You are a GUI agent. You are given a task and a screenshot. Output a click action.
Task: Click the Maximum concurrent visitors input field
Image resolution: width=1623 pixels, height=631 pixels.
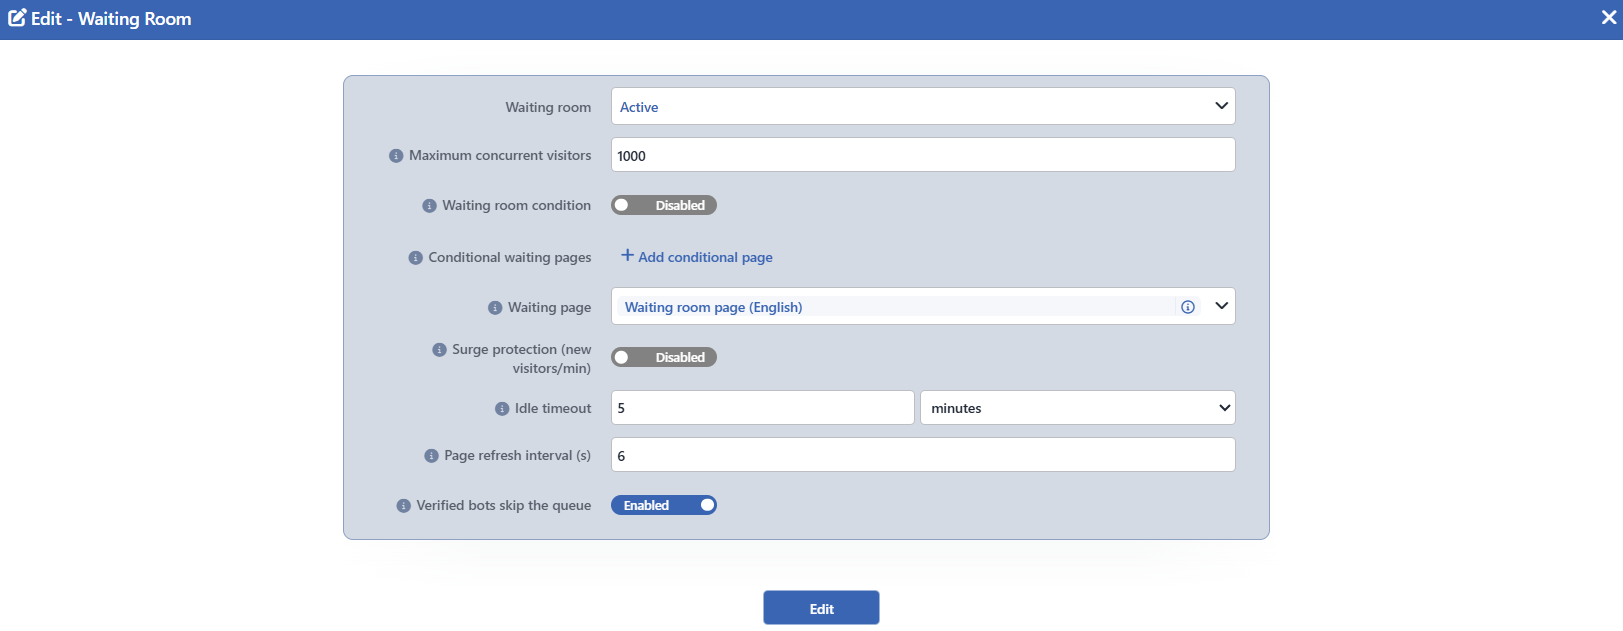pyautogui.click(x=923, y=155)
